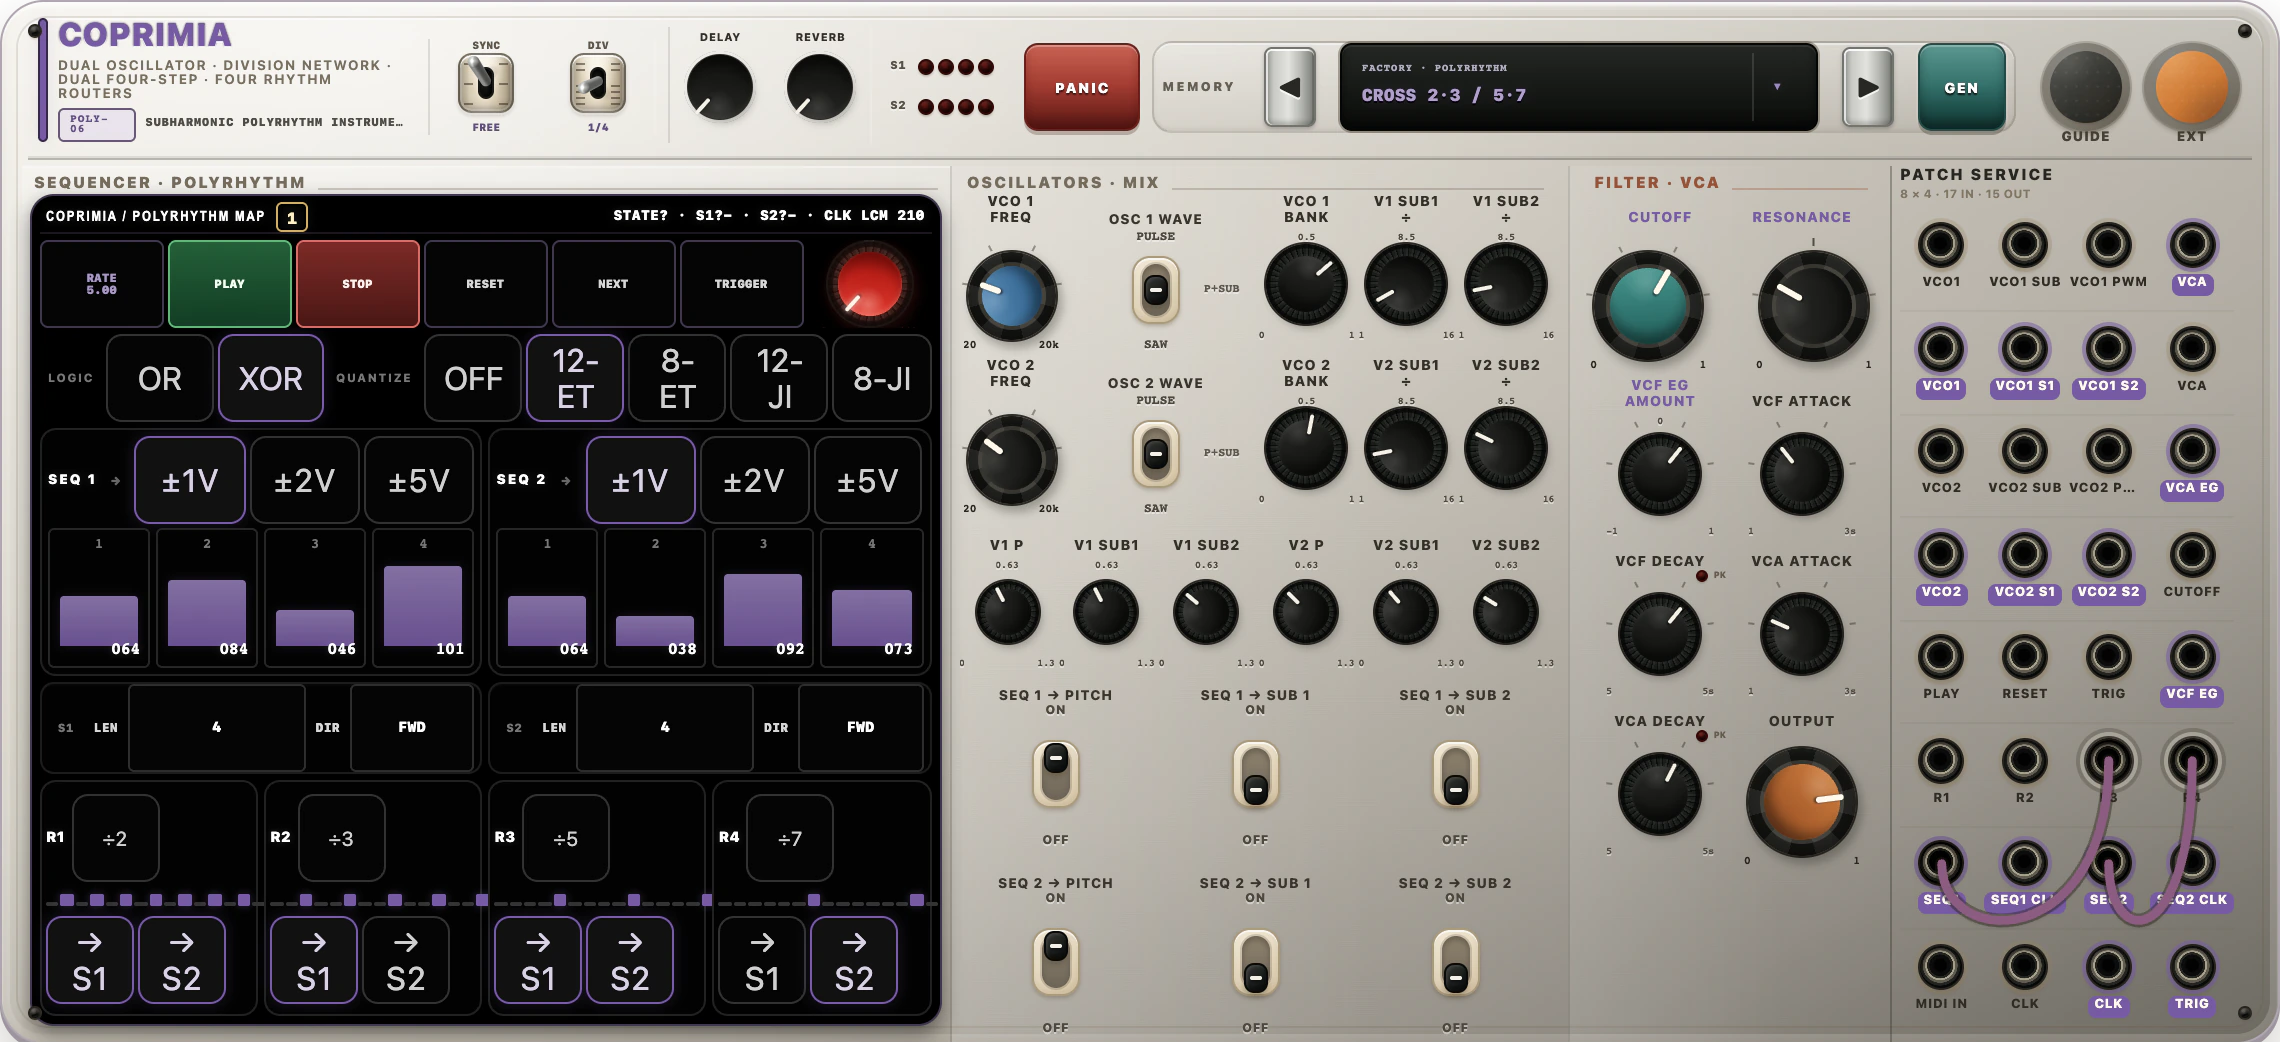Toggle the DIV switch labeled 1/4
The image size is (2280, 1046).
point(598,83)
